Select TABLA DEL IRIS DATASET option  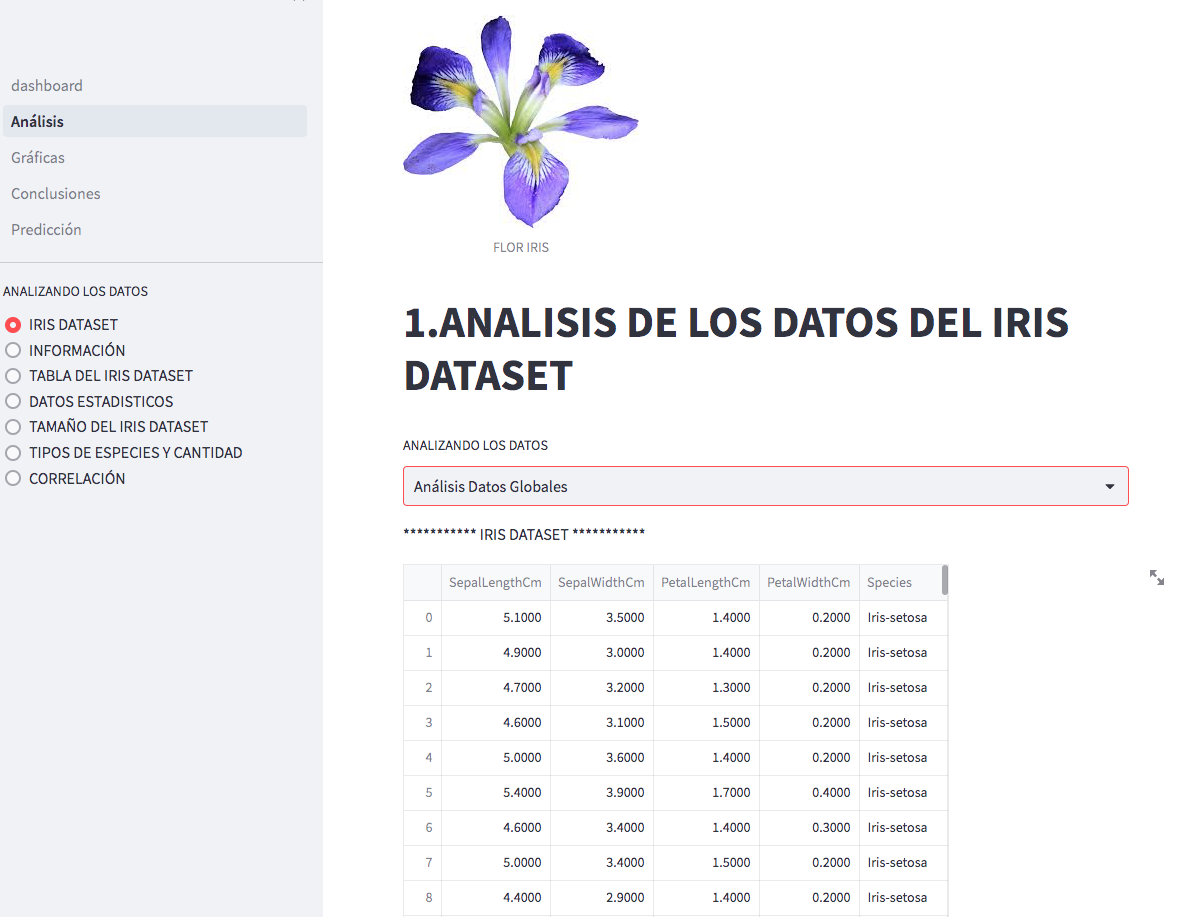tap(12, 376)
